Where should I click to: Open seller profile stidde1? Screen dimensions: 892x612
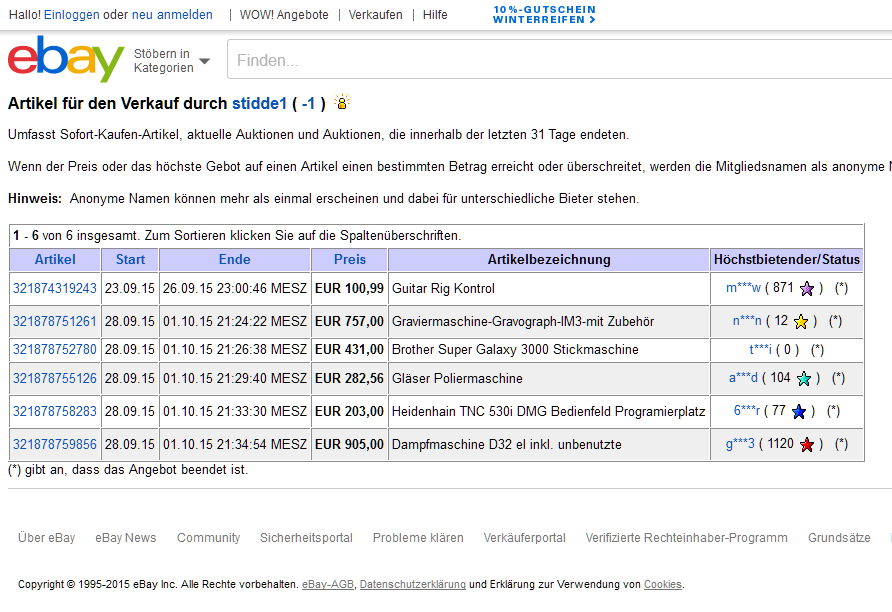click(x=259, y=103)
